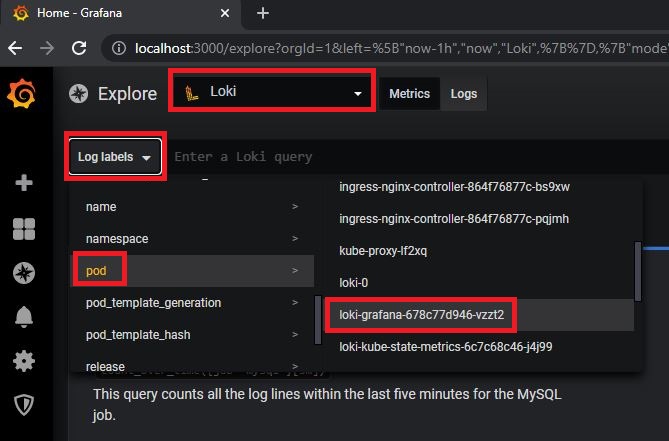Click the browser forward arrow

click(x=47, y=48)
